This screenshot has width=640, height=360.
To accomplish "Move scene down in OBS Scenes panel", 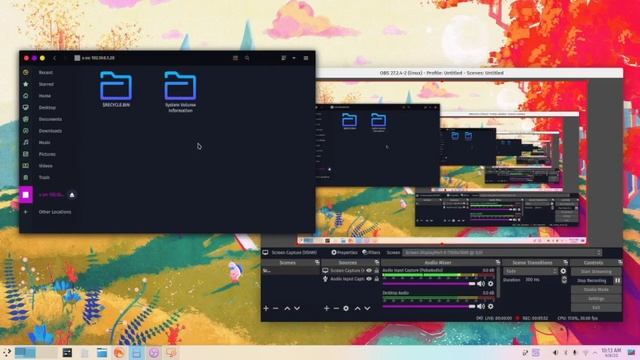I will pos(297,309).
